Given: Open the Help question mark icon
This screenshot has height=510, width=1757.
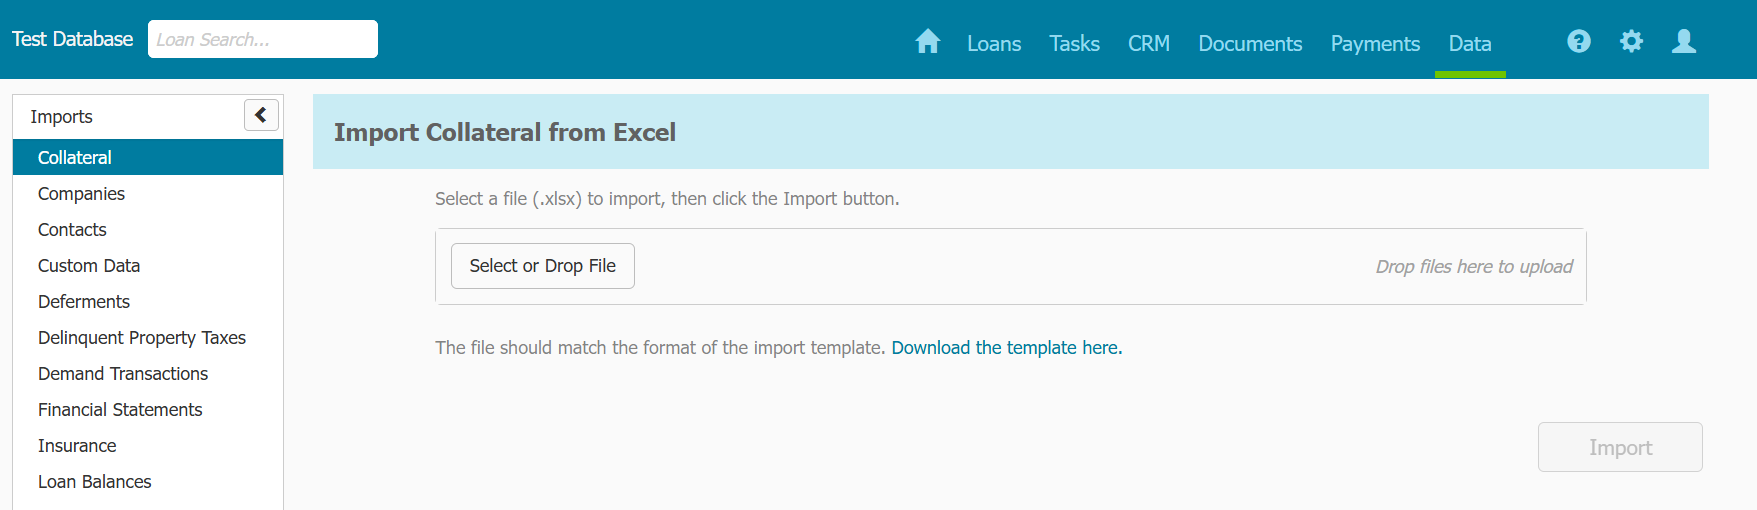Looking at the screenshot, I should (1578, 41).
